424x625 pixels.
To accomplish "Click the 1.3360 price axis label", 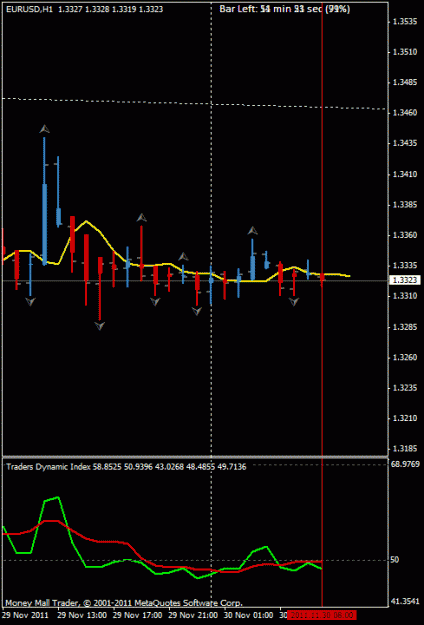I will tap(405, 235).
